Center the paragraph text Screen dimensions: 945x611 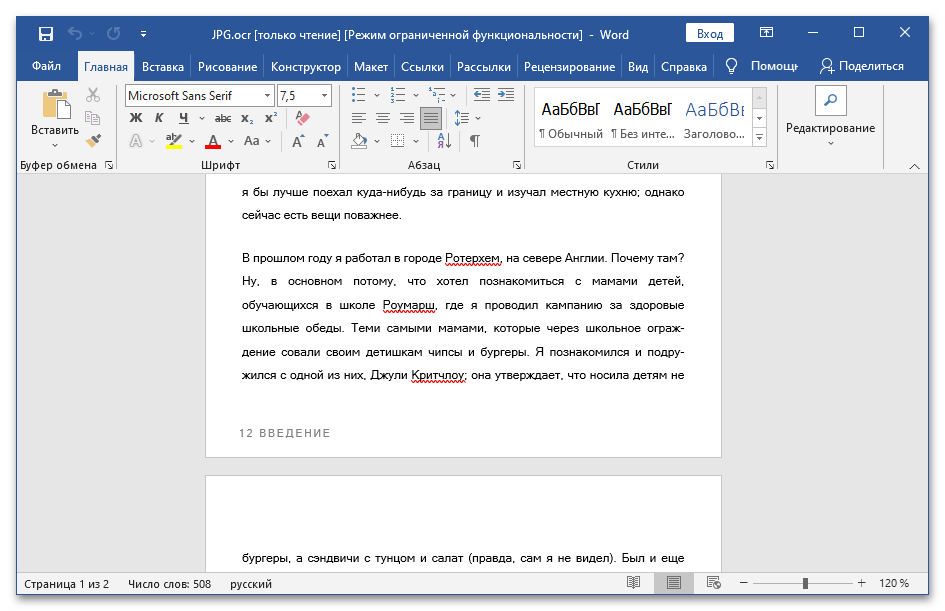(383, 118)
